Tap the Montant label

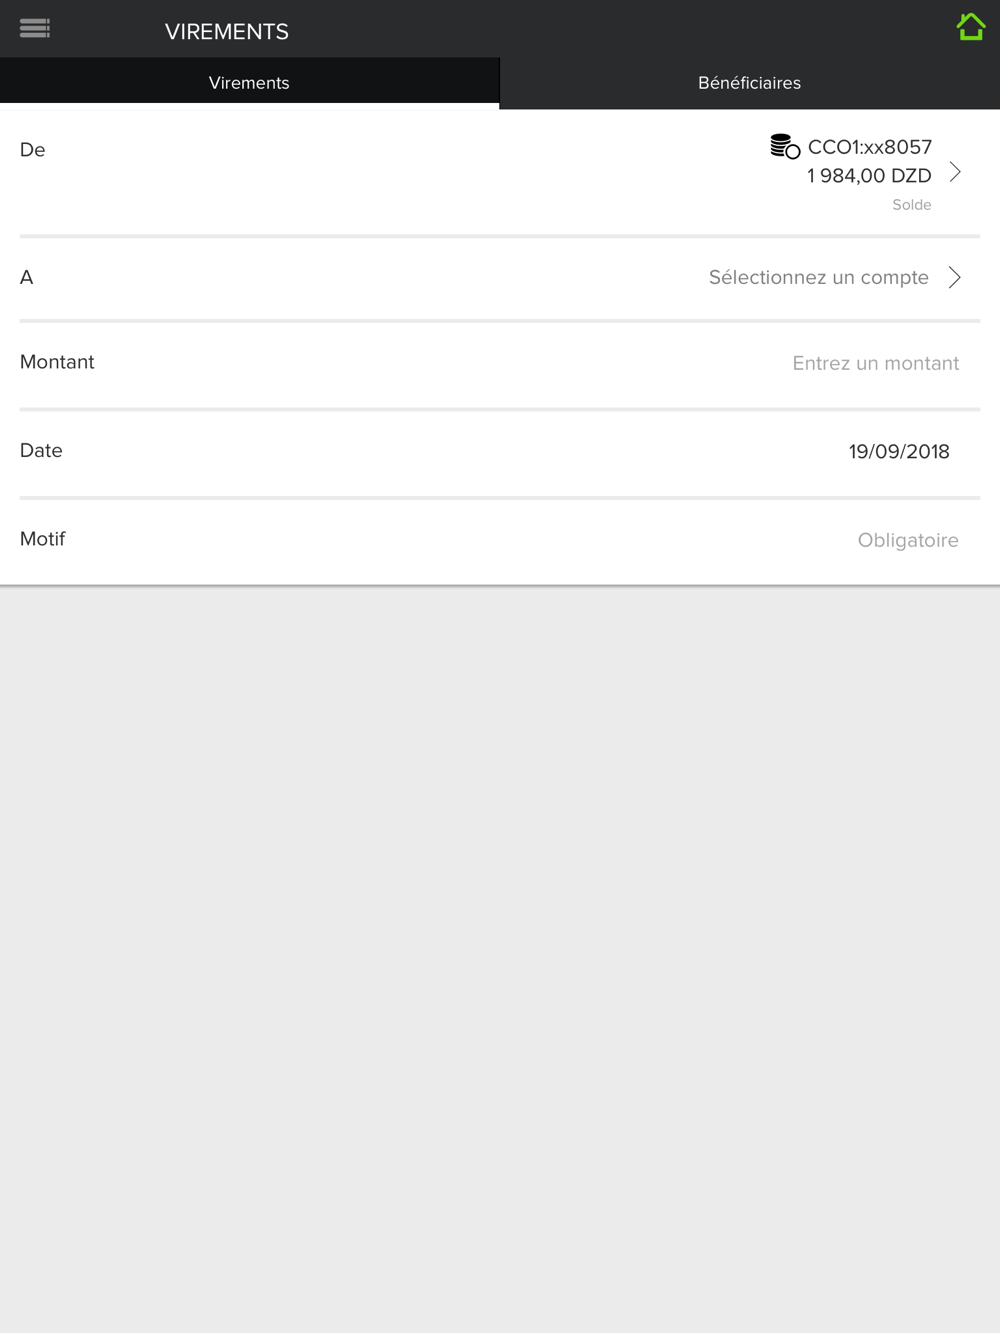(57, 362)
